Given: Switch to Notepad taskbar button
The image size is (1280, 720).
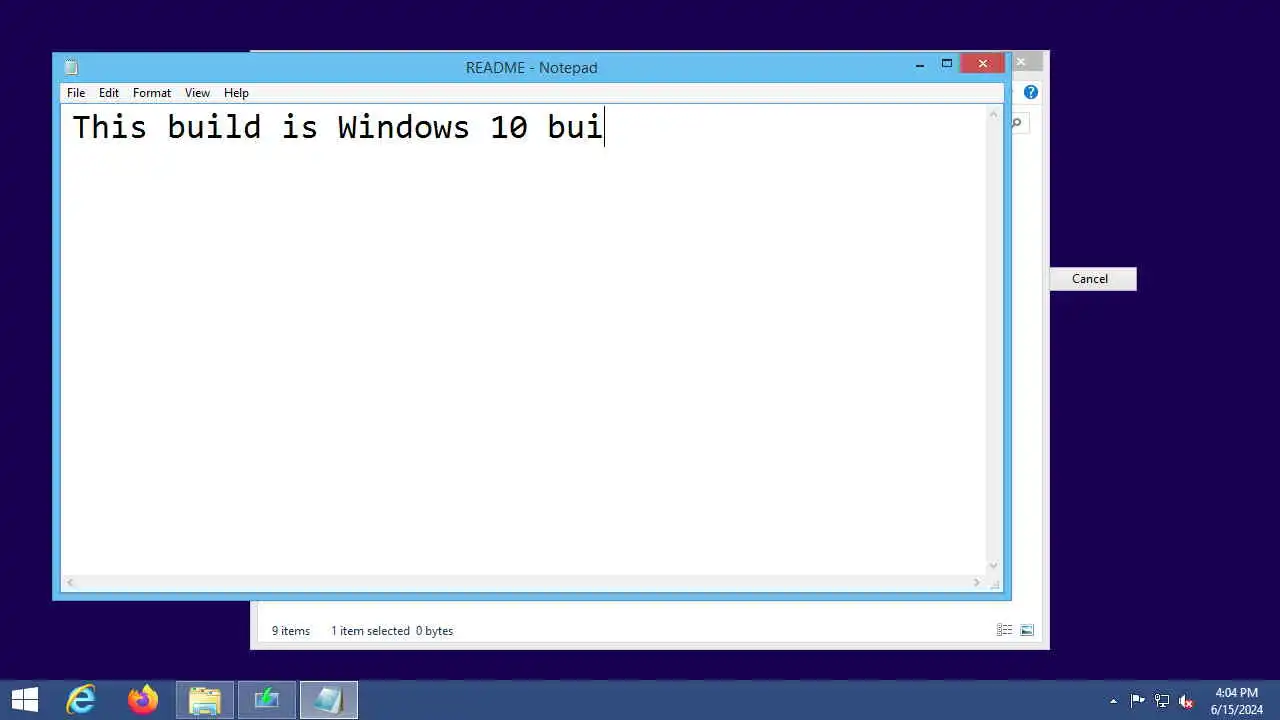Looking at the screenshot, I should click(x=329, y=700).
